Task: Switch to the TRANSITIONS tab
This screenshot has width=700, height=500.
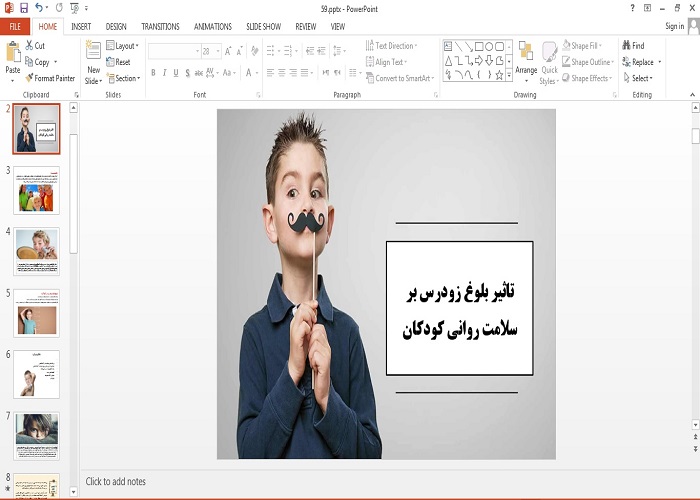Action: tap(160, 27)
